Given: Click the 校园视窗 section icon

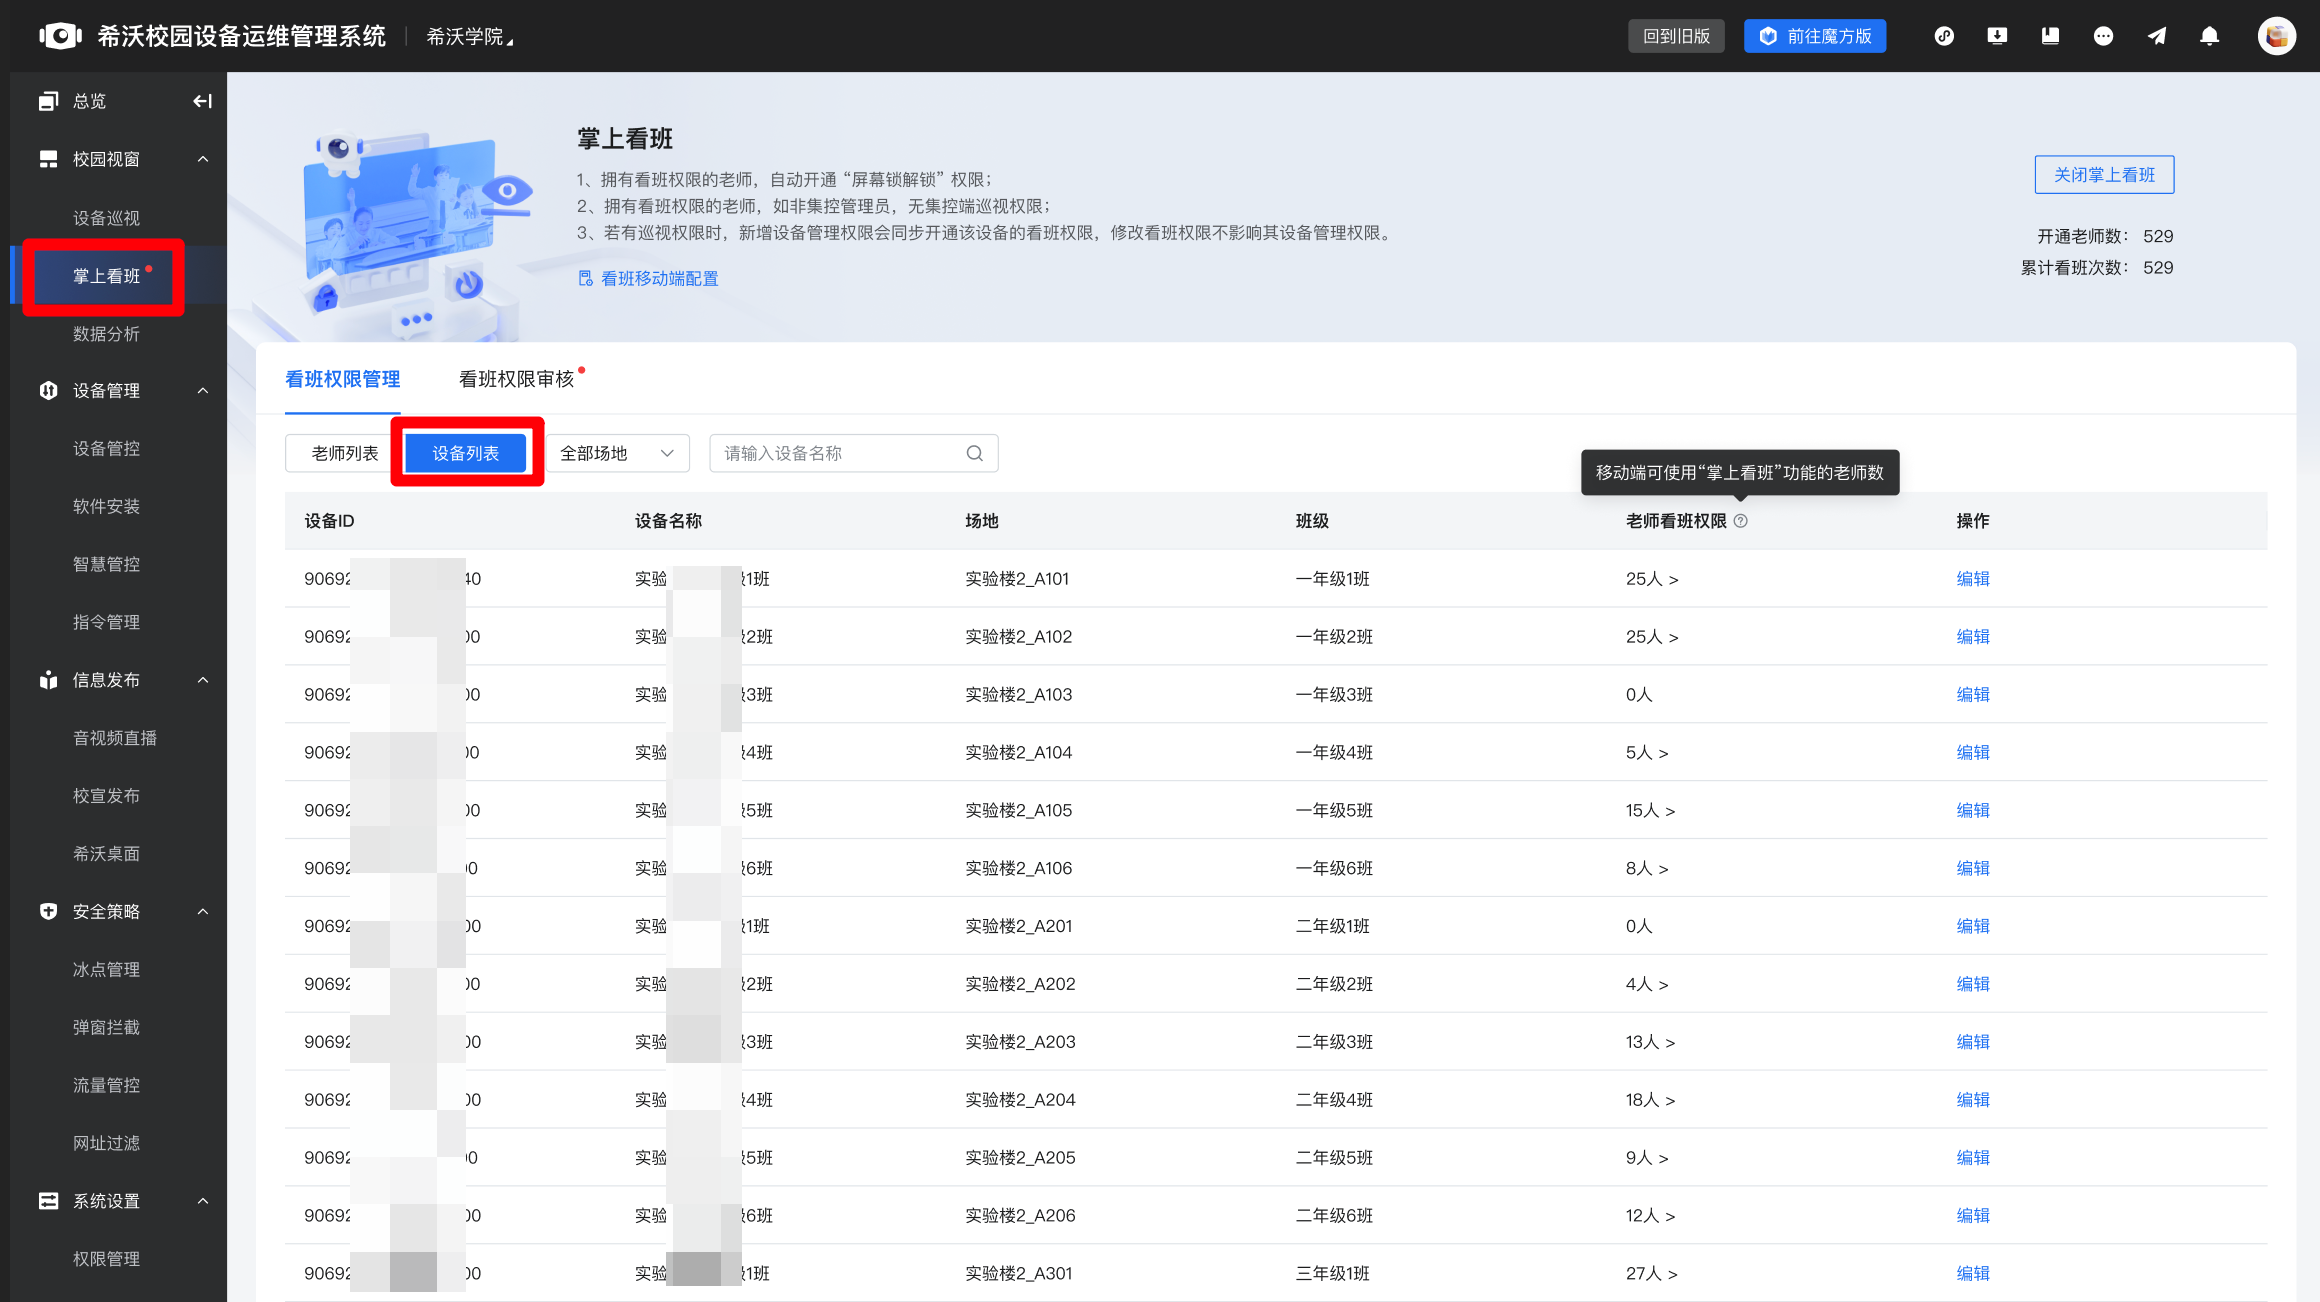Looking at the screenshot, I should point(48,159).
